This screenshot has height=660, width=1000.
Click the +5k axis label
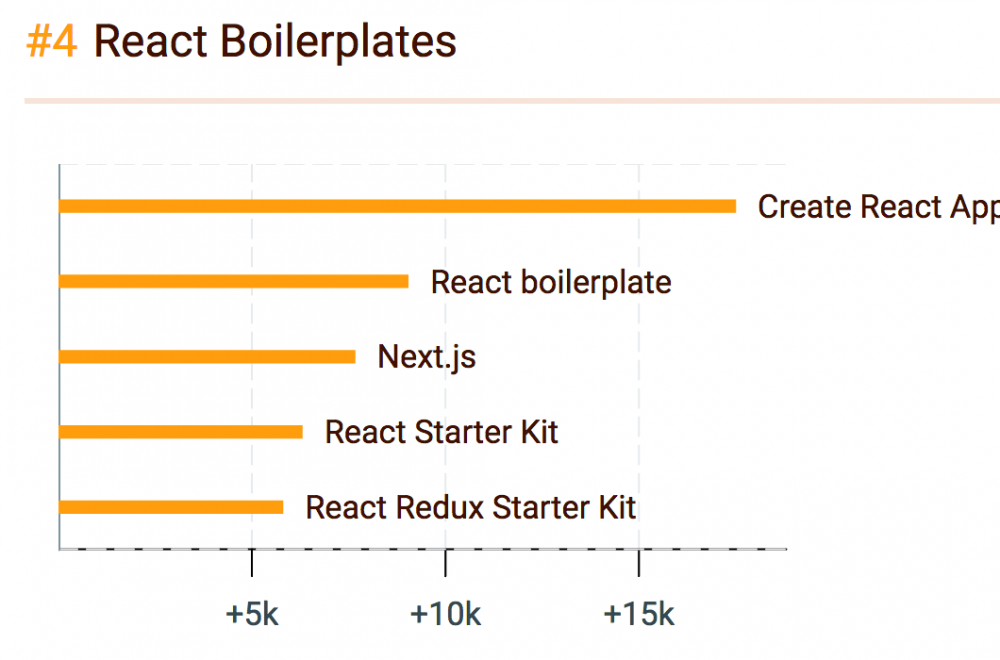pos(252,614)
